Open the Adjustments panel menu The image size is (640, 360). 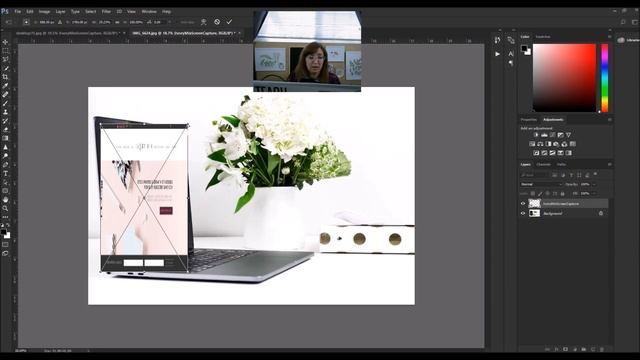[x=609, y=120]
